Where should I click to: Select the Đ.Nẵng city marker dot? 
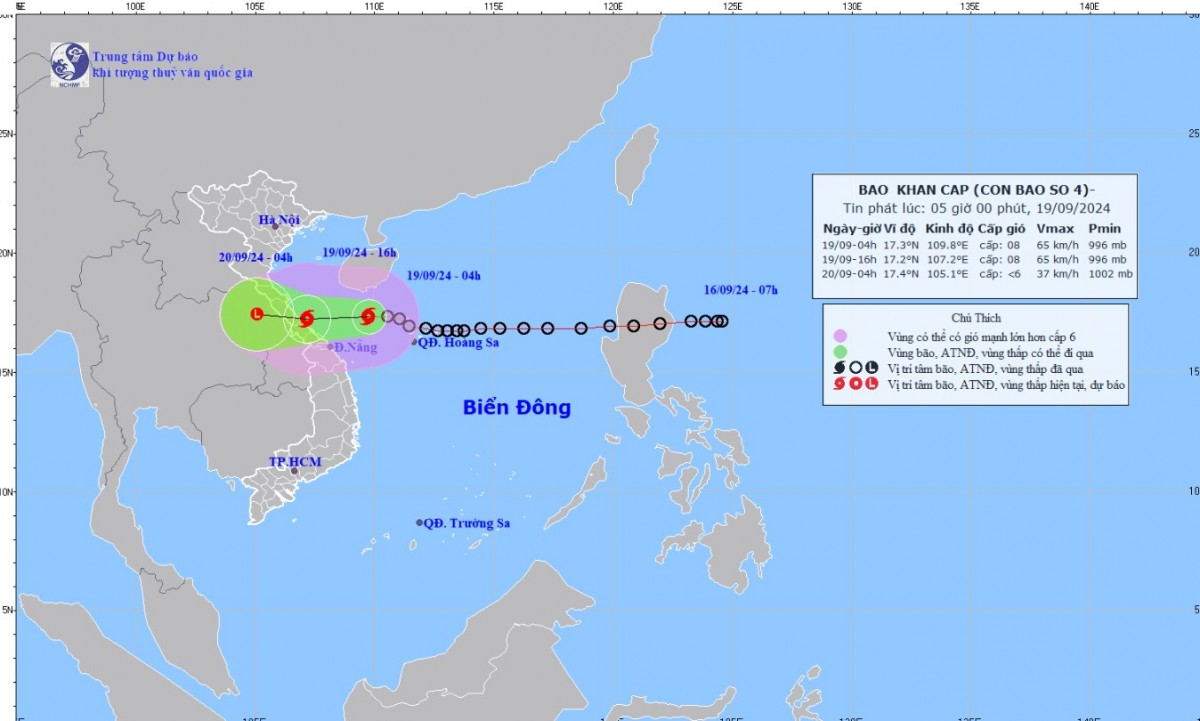[x=330, y=347]
